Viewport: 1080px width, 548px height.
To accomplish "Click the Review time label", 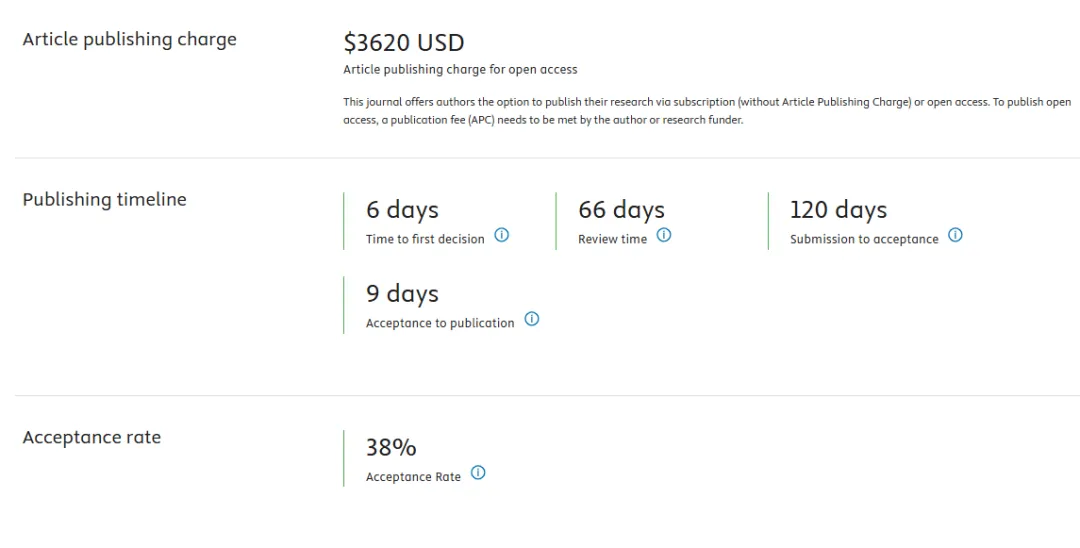I will coord(612,239).
